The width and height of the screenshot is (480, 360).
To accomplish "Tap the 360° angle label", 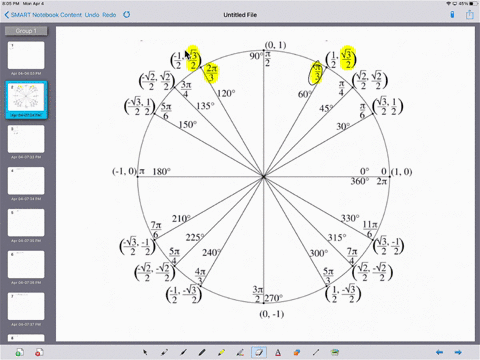I will click(360, 181).
